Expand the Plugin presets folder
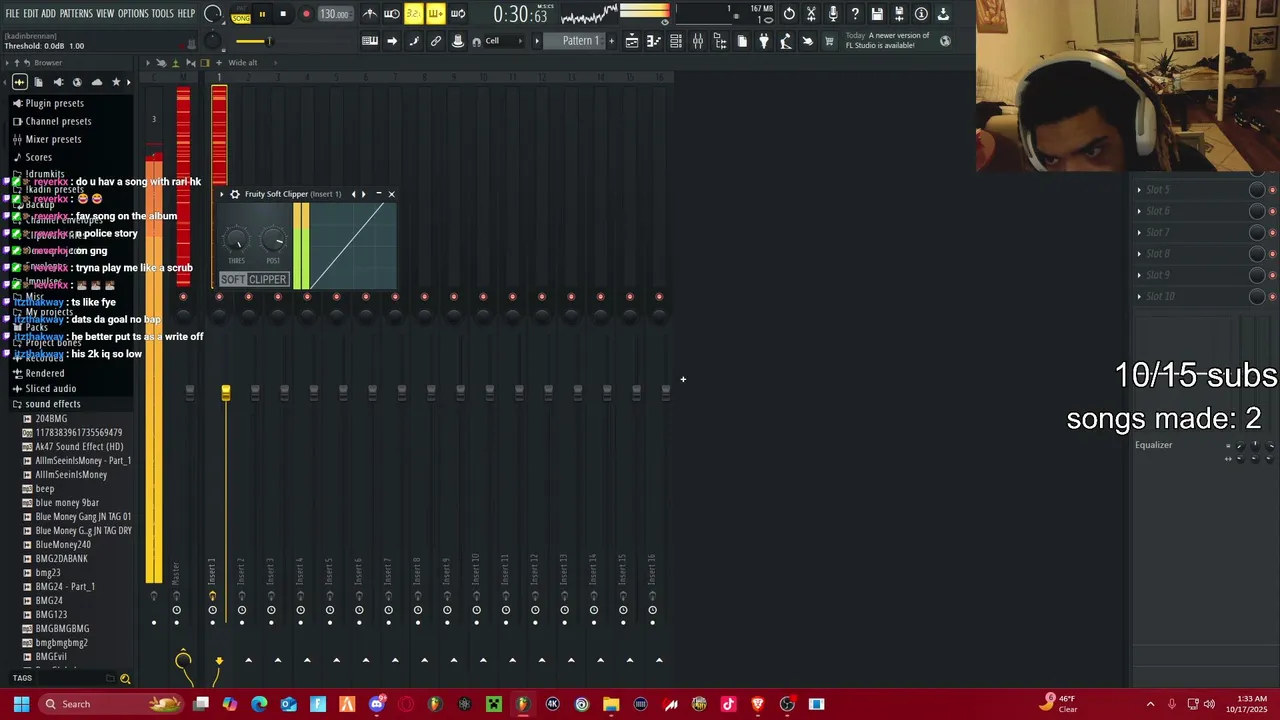 (54, 103)
